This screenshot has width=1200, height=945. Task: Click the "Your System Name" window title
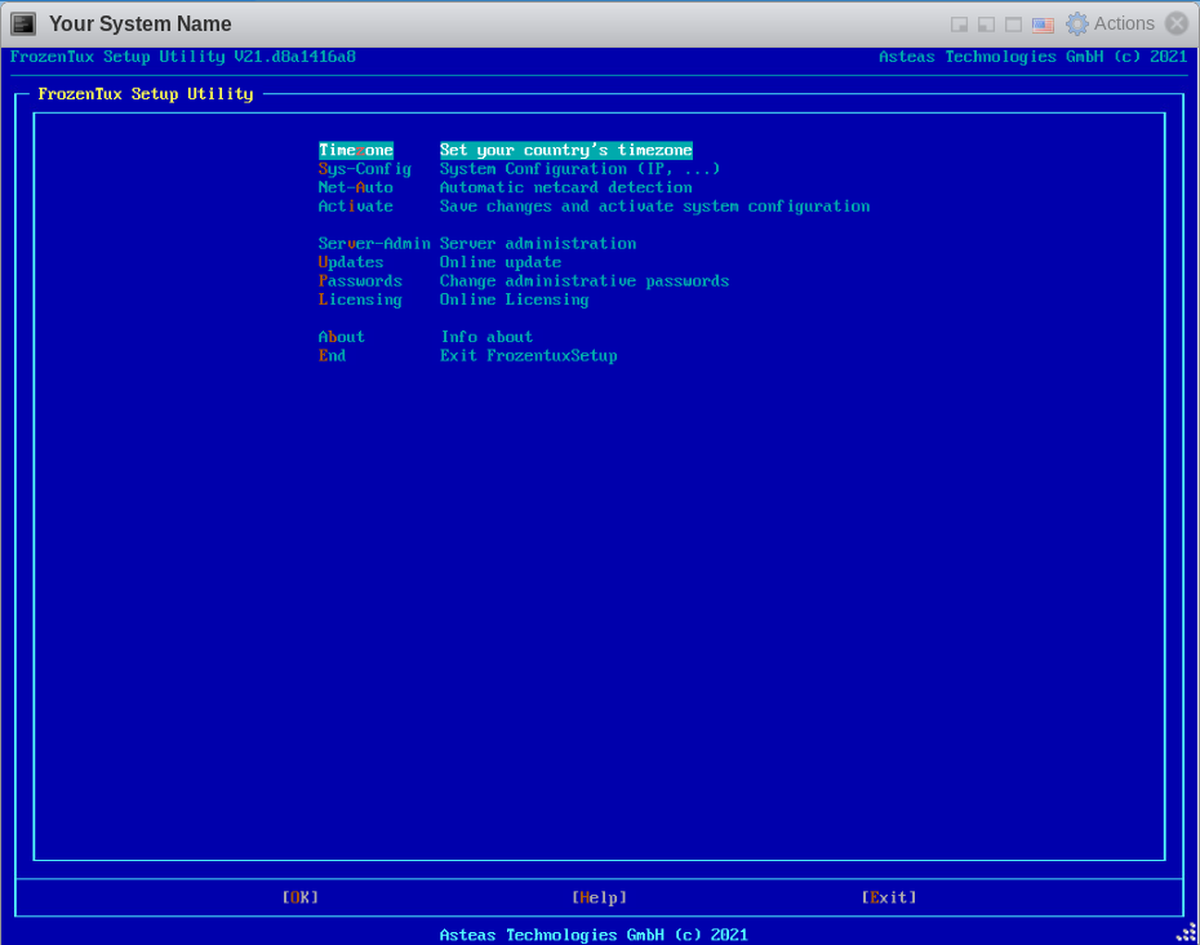pos(140,23)
